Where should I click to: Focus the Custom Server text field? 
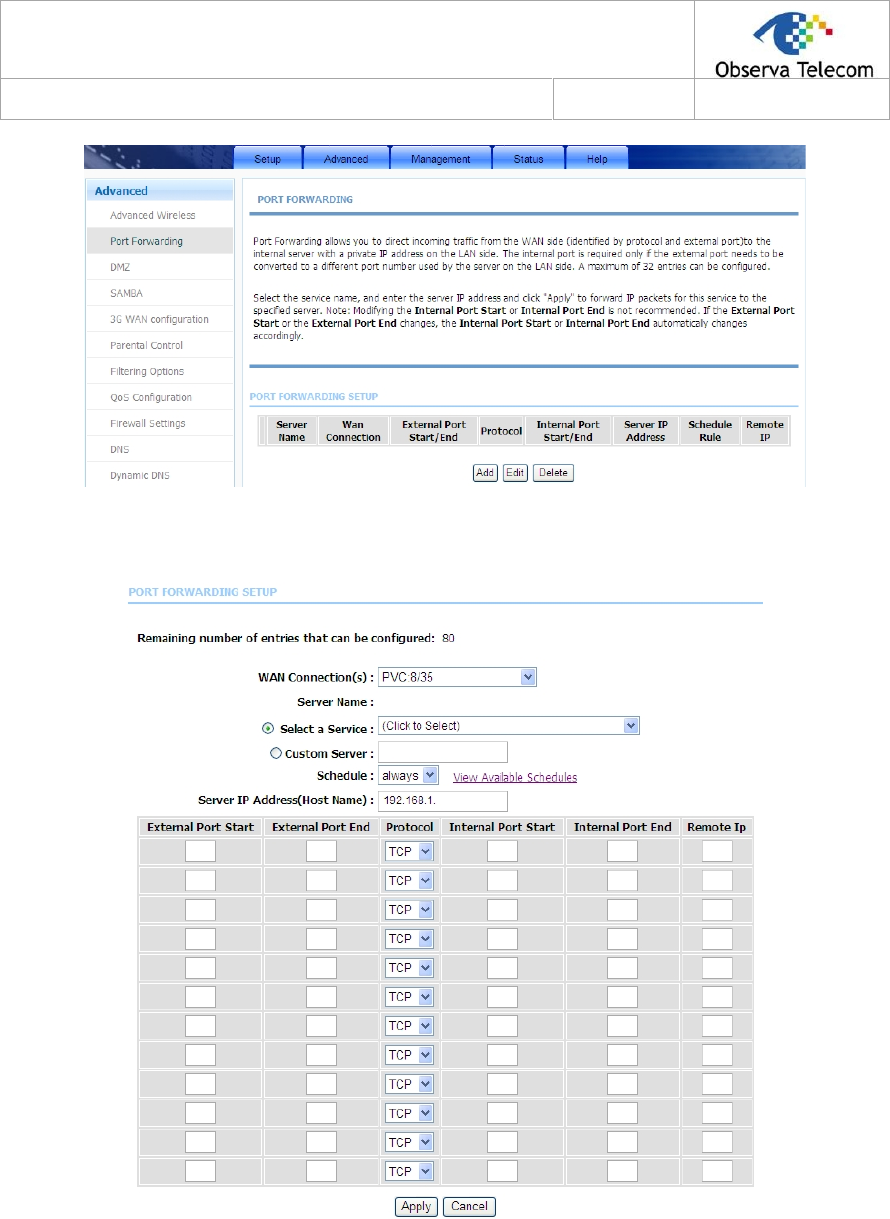444,752
